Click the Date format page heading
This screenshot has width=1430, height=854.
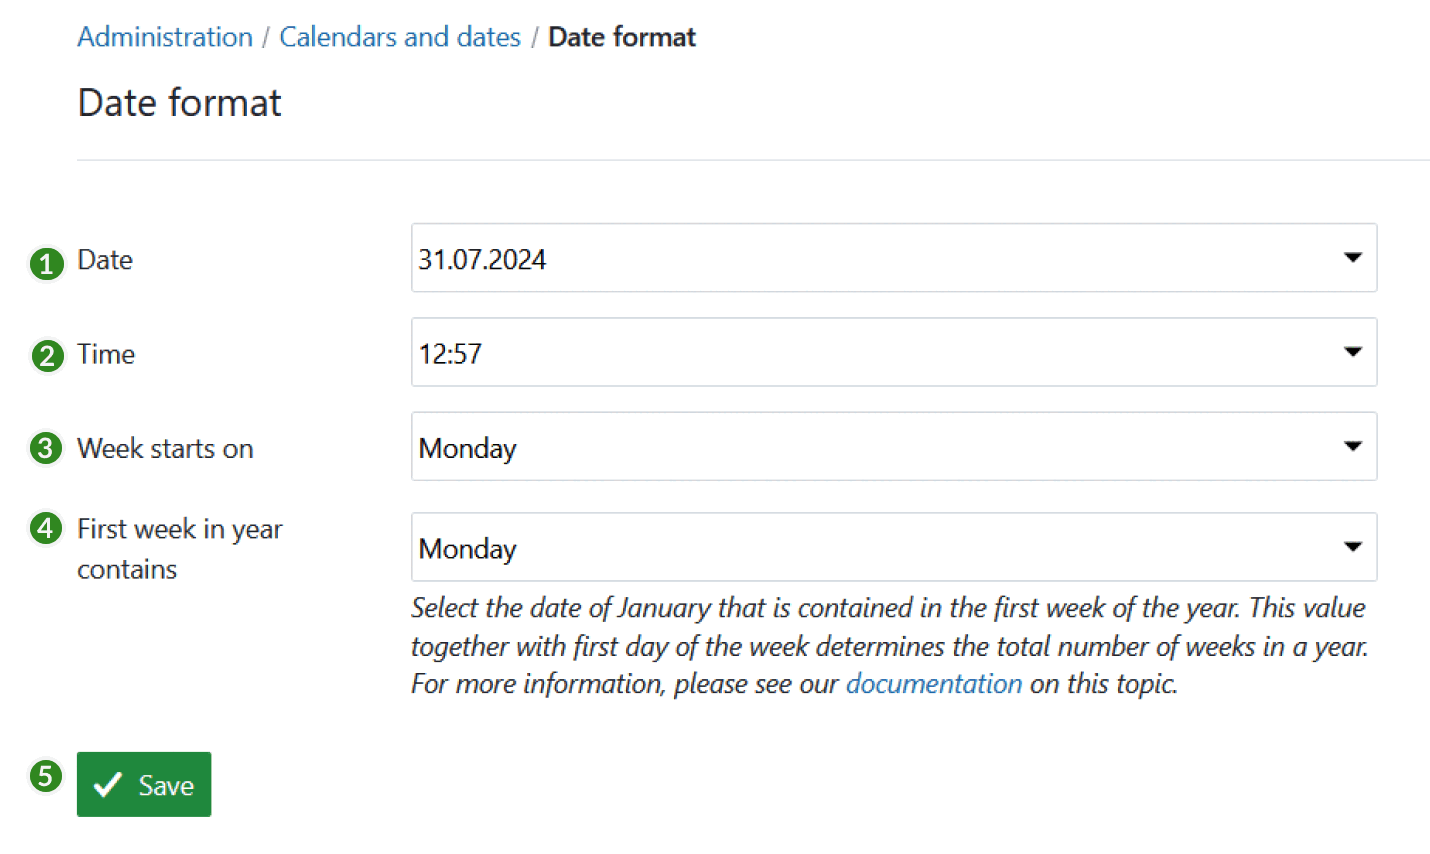tap(178, 102)
